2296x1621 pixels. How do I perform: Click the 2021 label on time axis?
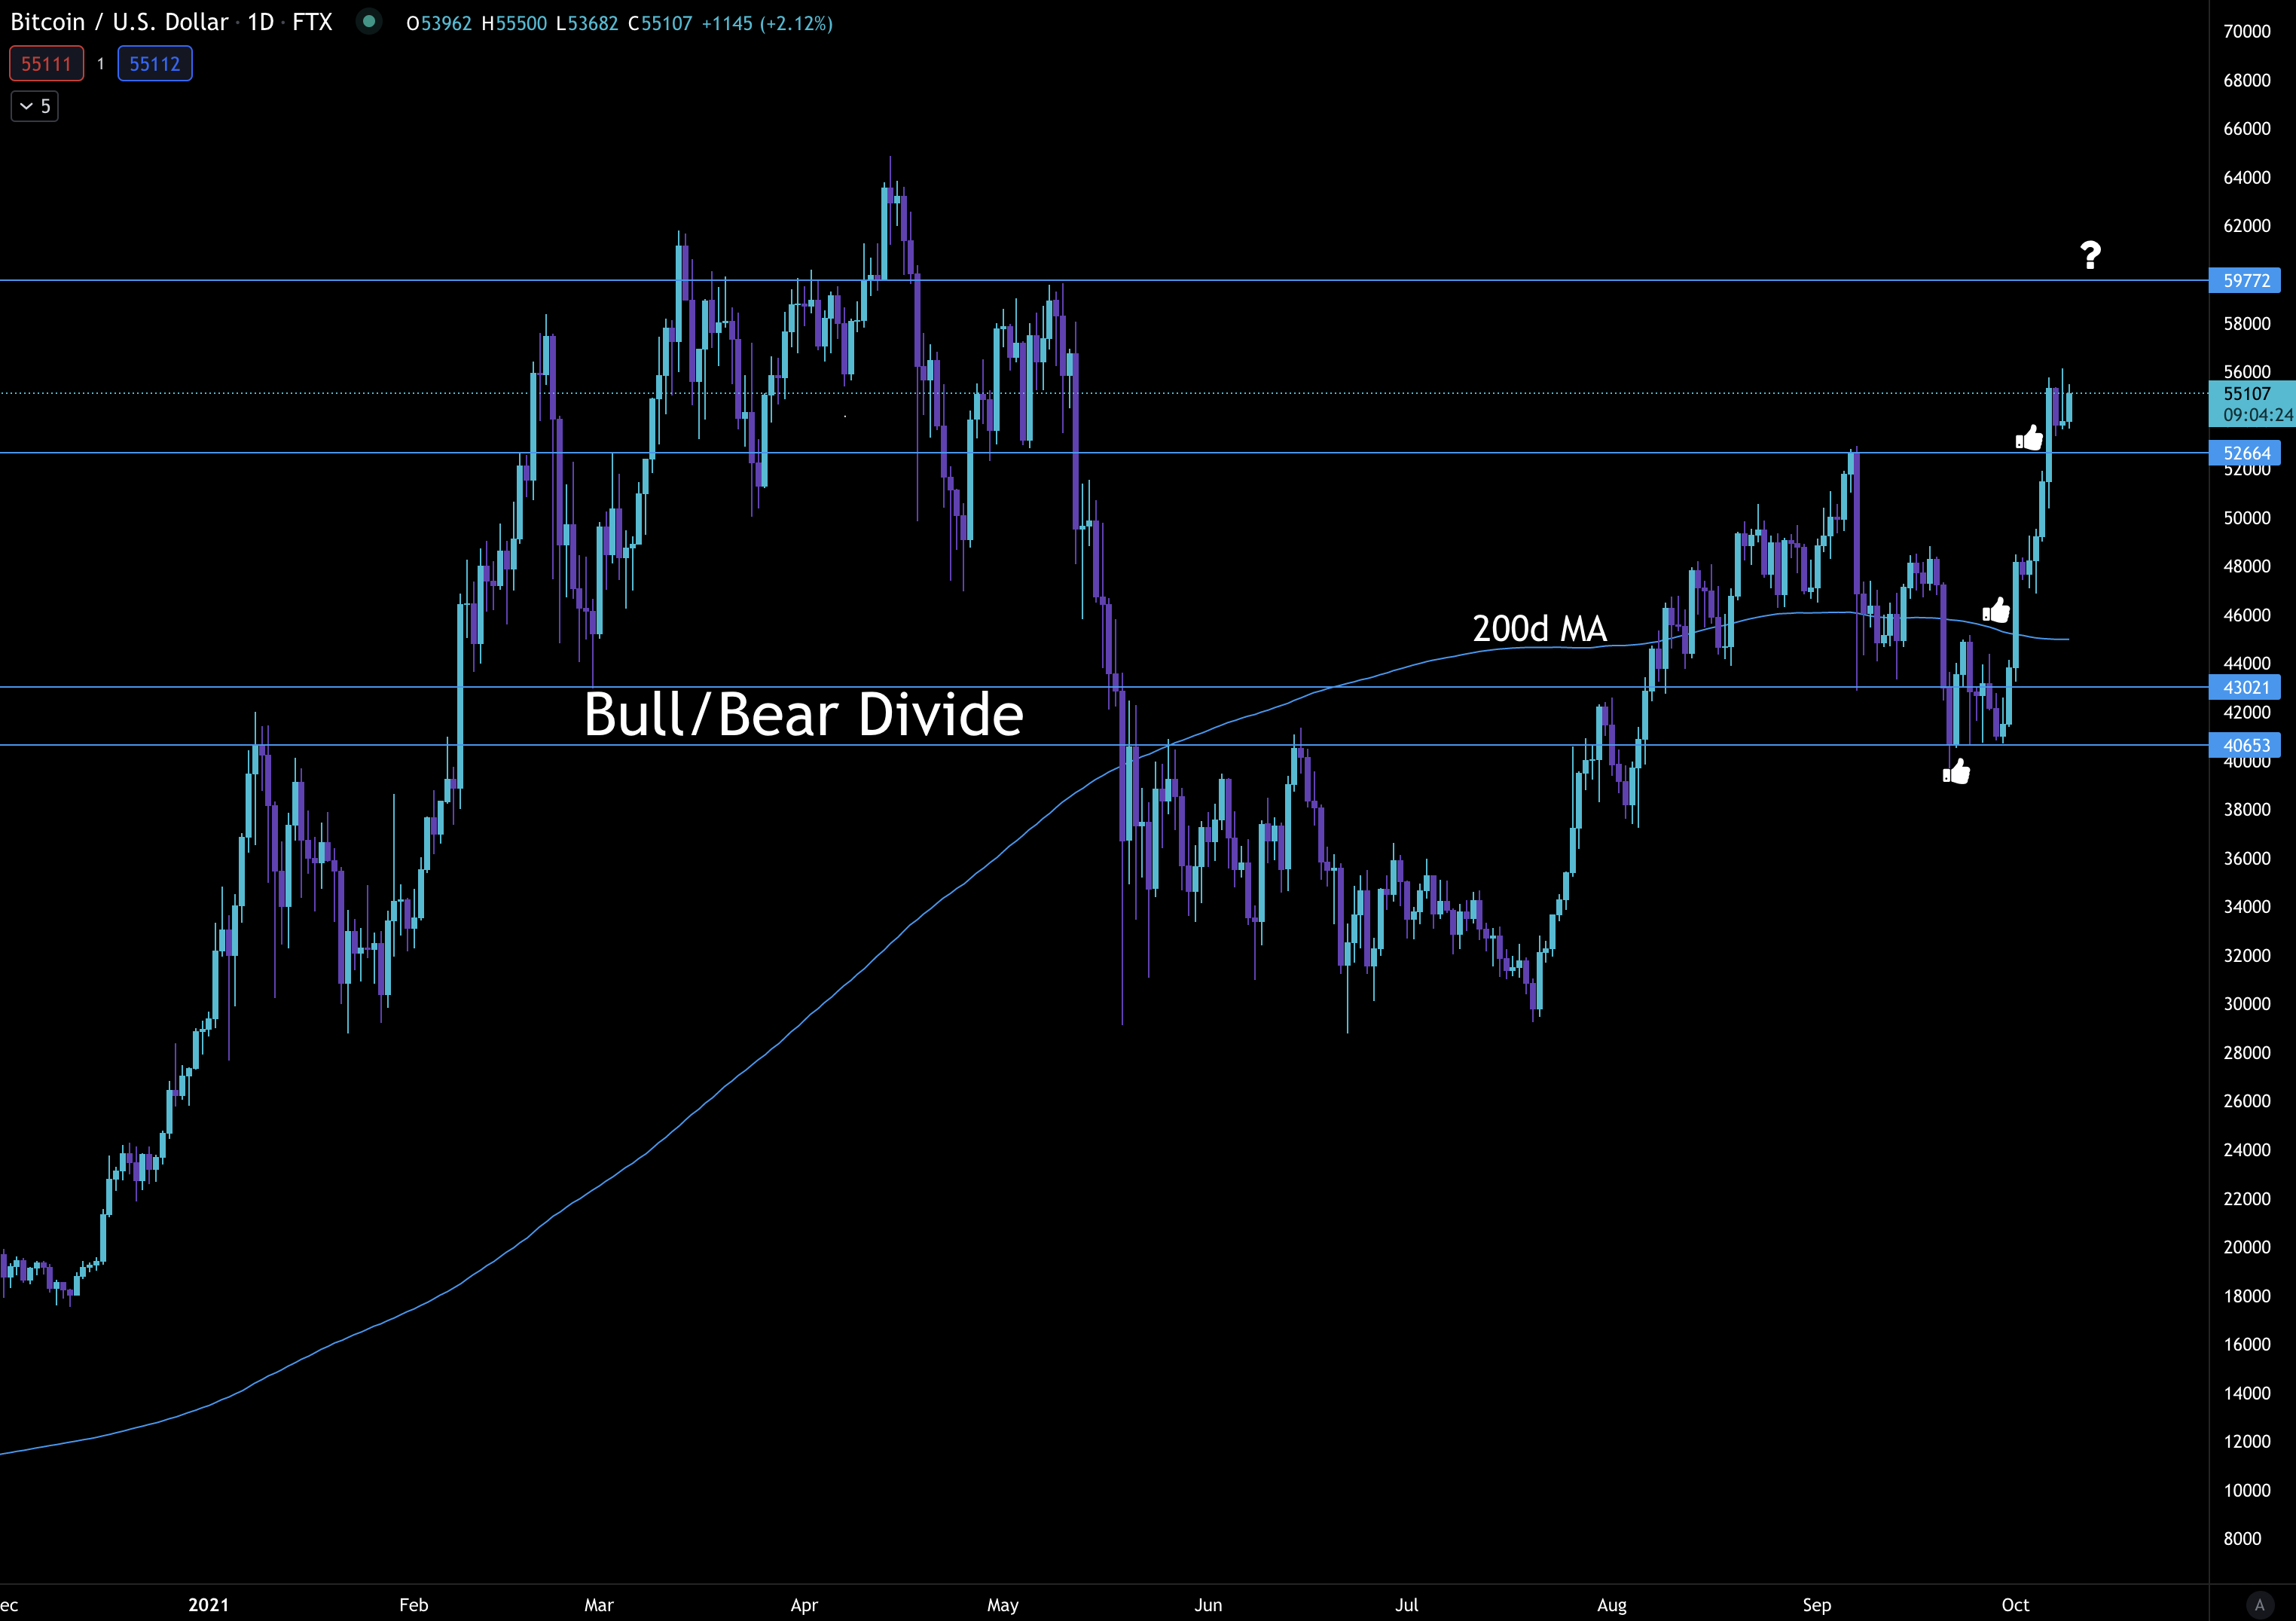pyautogui.click(x=209, y=1605)
